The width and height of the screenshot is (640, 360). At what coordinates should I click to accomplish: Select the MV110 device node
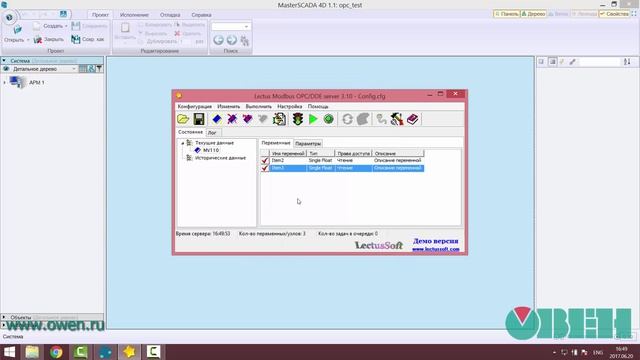pyautogui.click(x=211, y=150)
